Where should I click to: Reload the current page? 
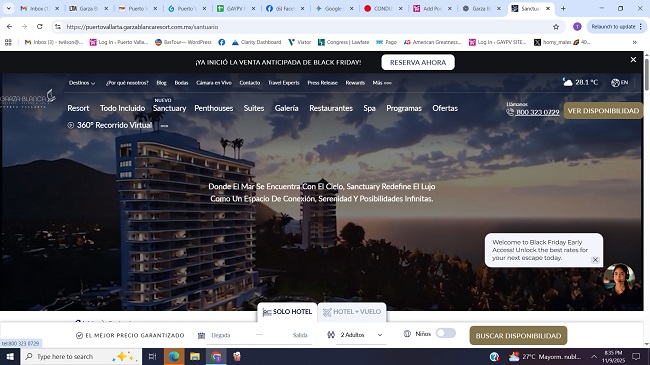pos(40,27)
